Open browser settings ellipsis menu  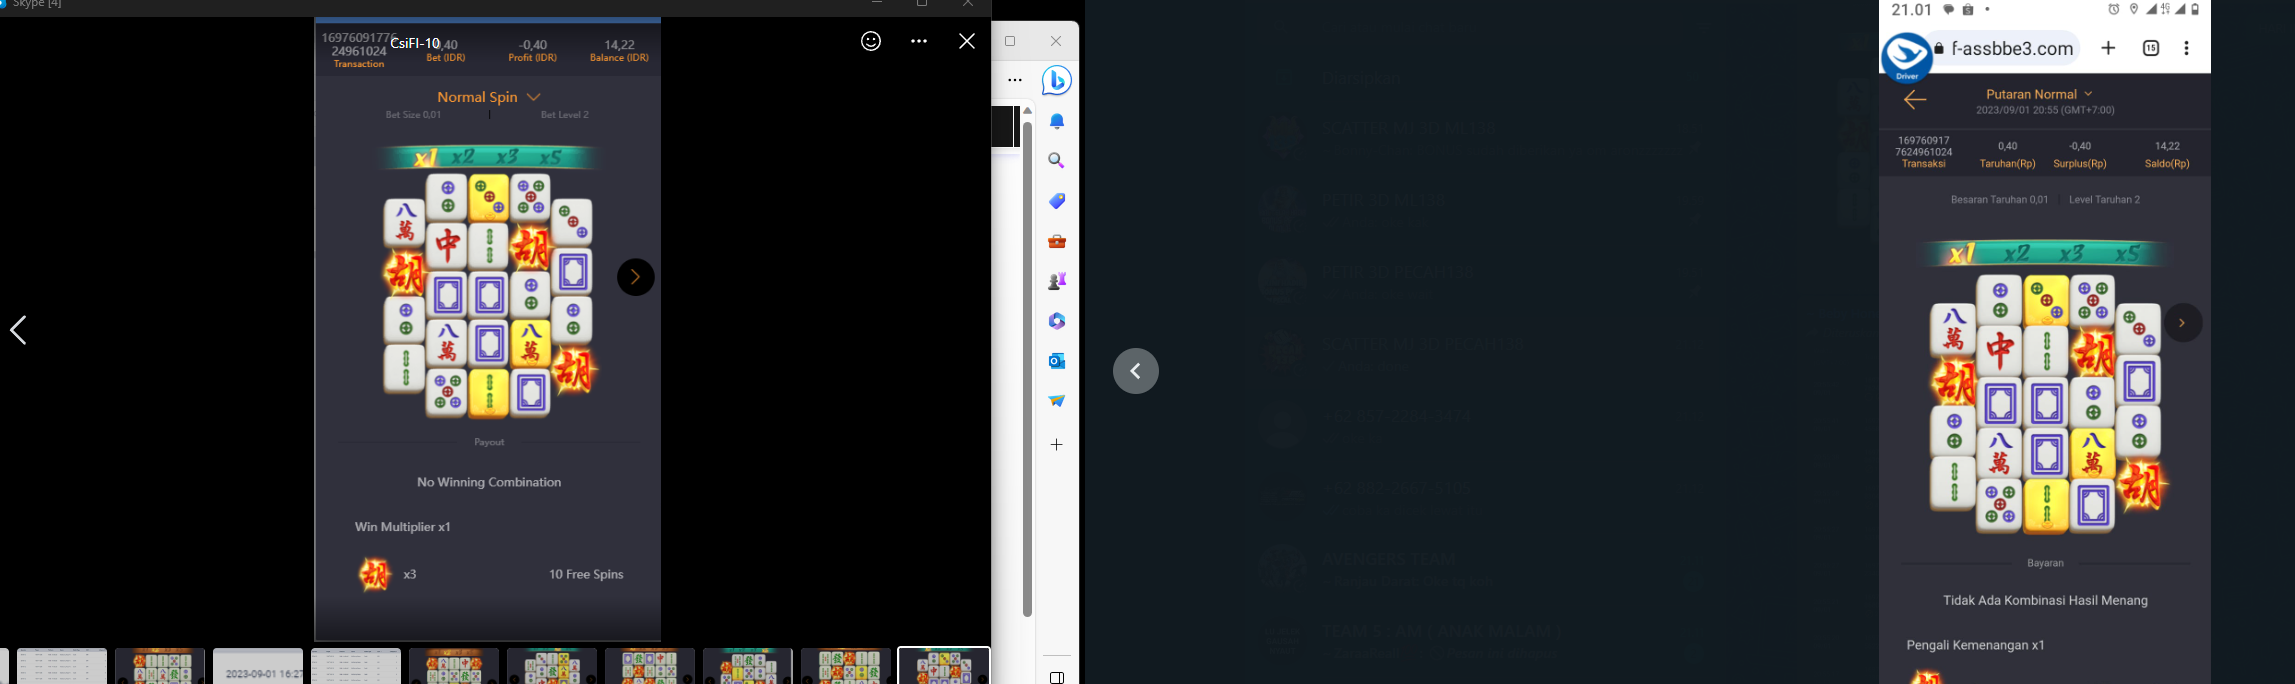click(1015, 80)
